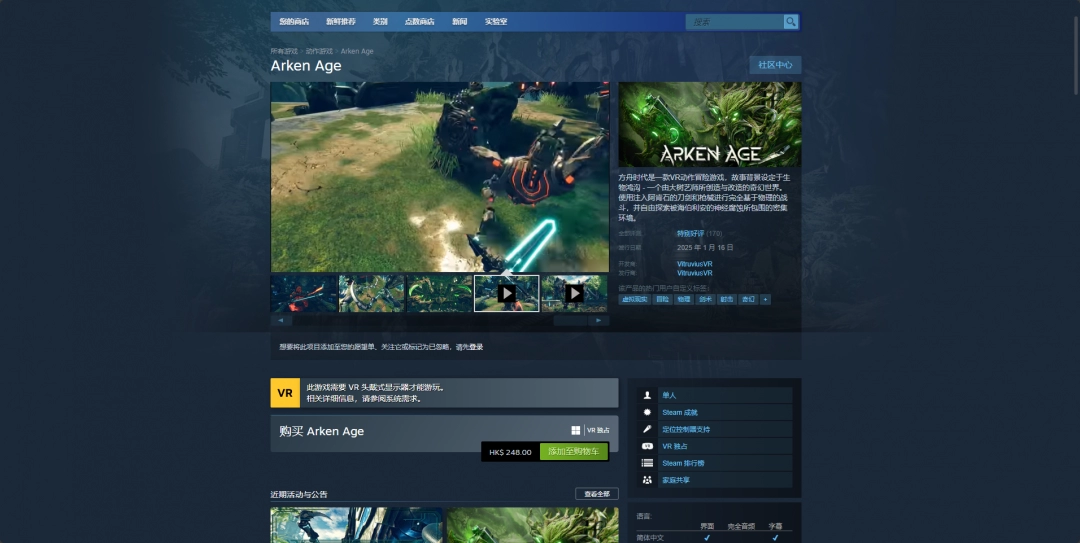Image resolution: width=1080 pixels, height=543 pixels.
Task: Click the 搜索 search input field
Action: (734, 22)
